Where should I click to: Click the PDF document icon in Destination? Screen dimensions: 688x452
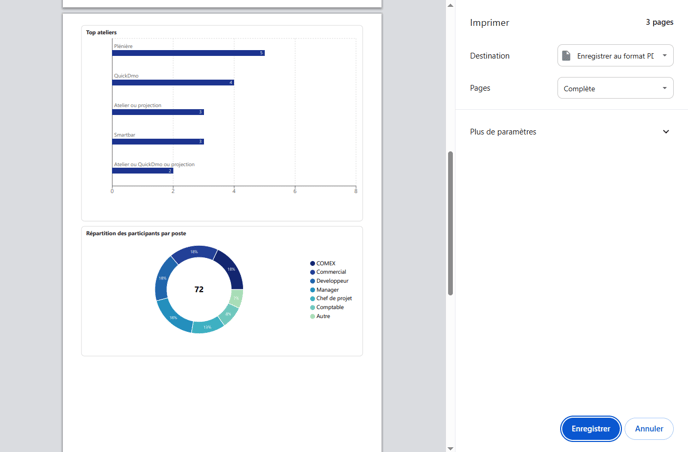(x=566, y=56)
